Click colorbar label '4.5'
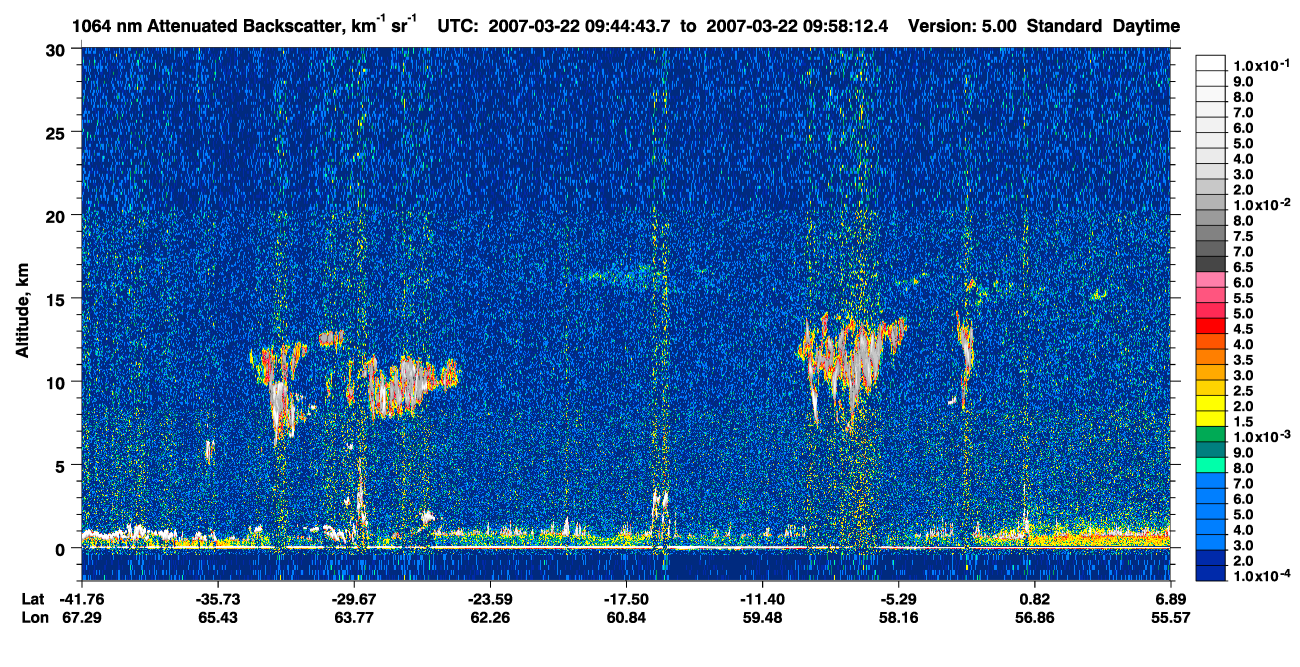 pos(1243,328)
